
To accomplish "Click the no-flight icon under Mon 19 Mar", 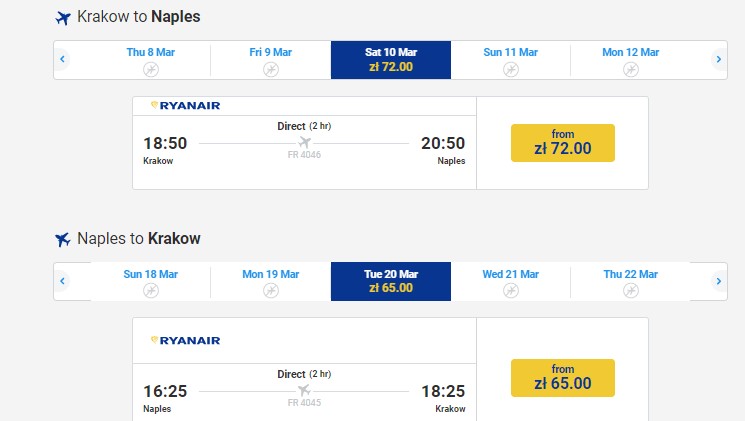I will [271, 291].
